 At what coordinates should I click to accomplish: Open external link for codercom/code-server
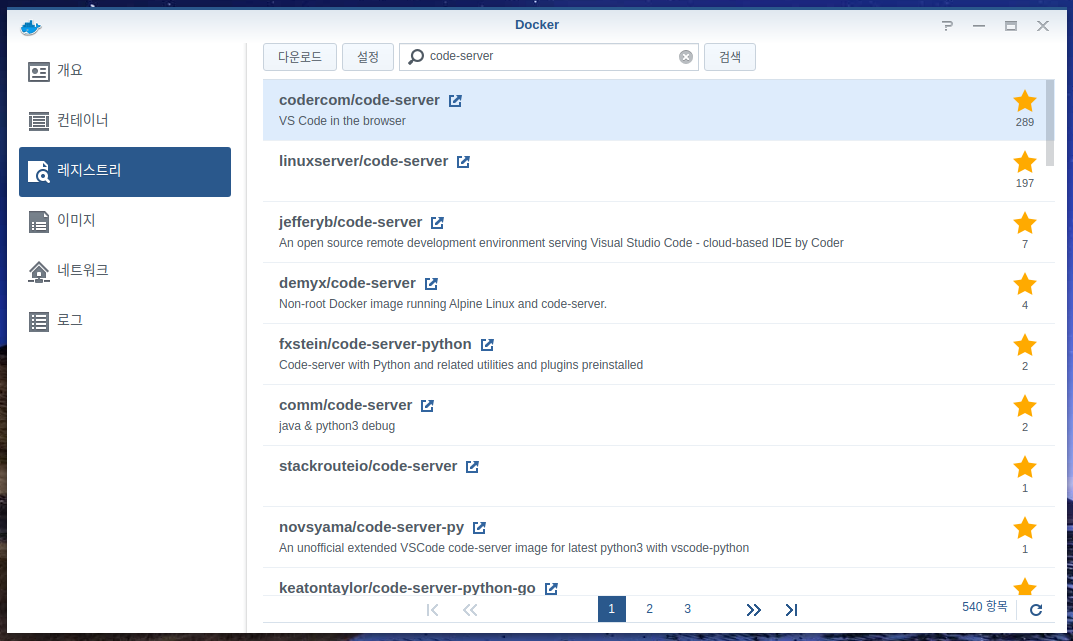(x=455, y=101)
